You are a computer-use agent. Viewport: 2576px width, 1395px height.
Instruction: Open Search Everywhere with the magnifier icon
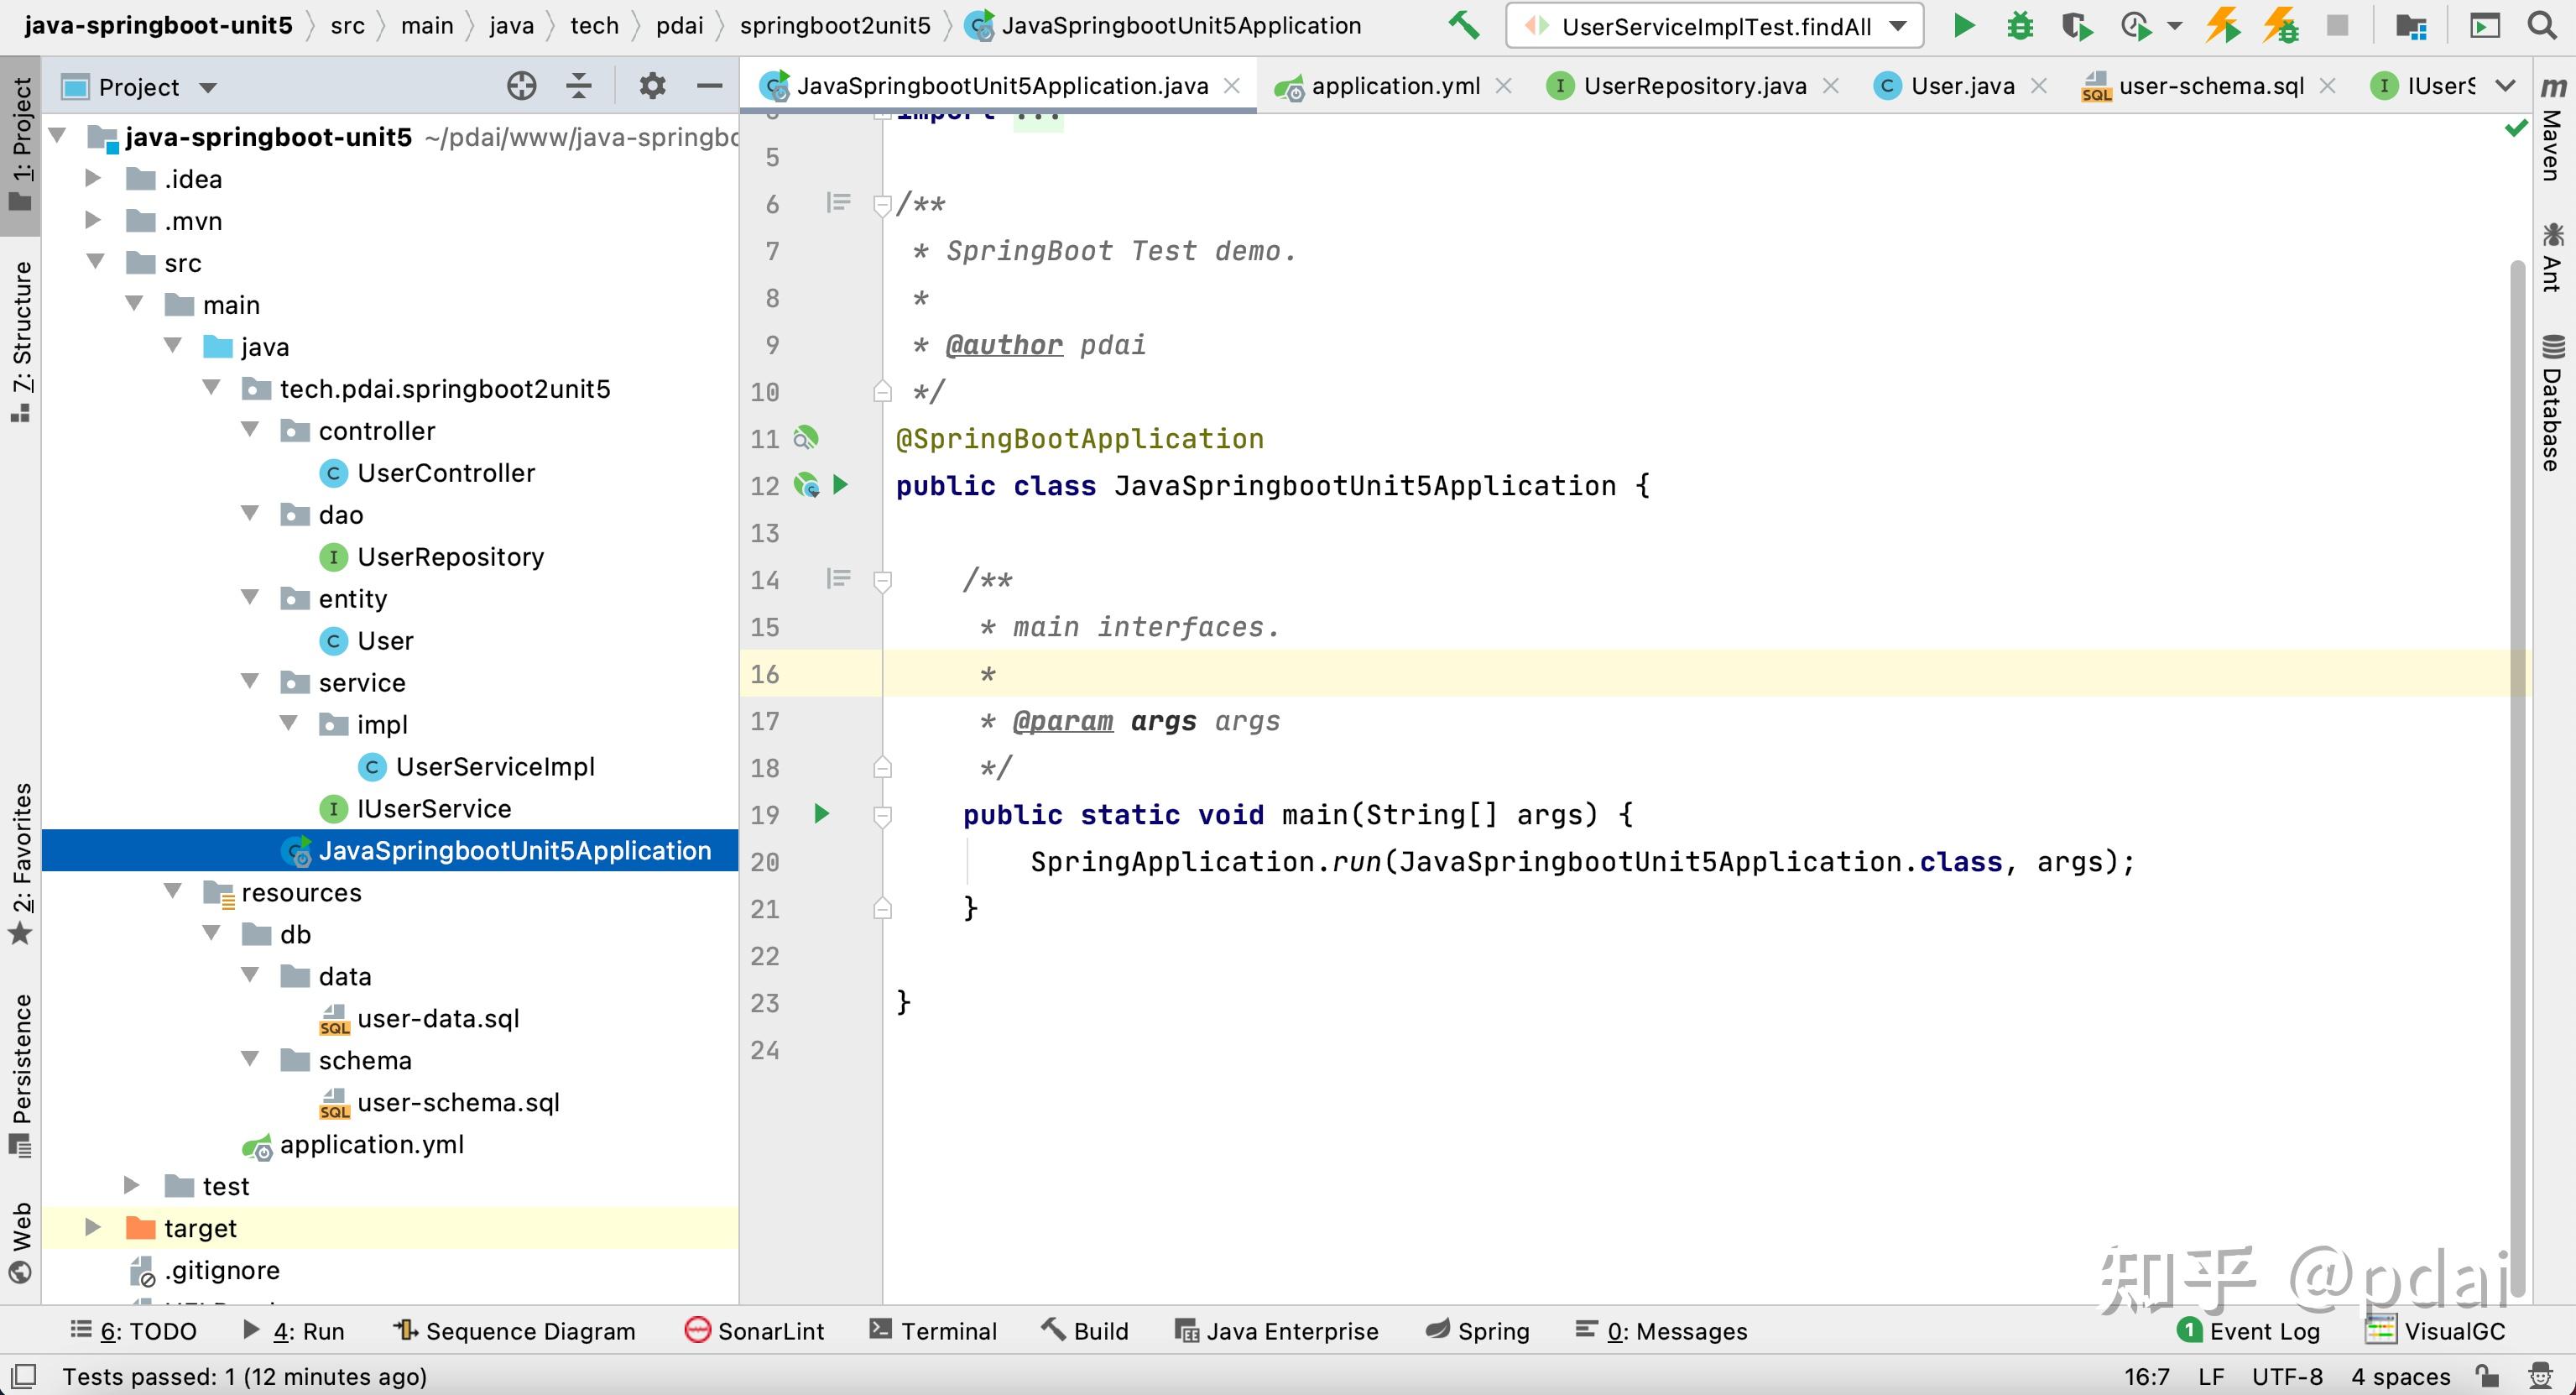point(2542,26)
